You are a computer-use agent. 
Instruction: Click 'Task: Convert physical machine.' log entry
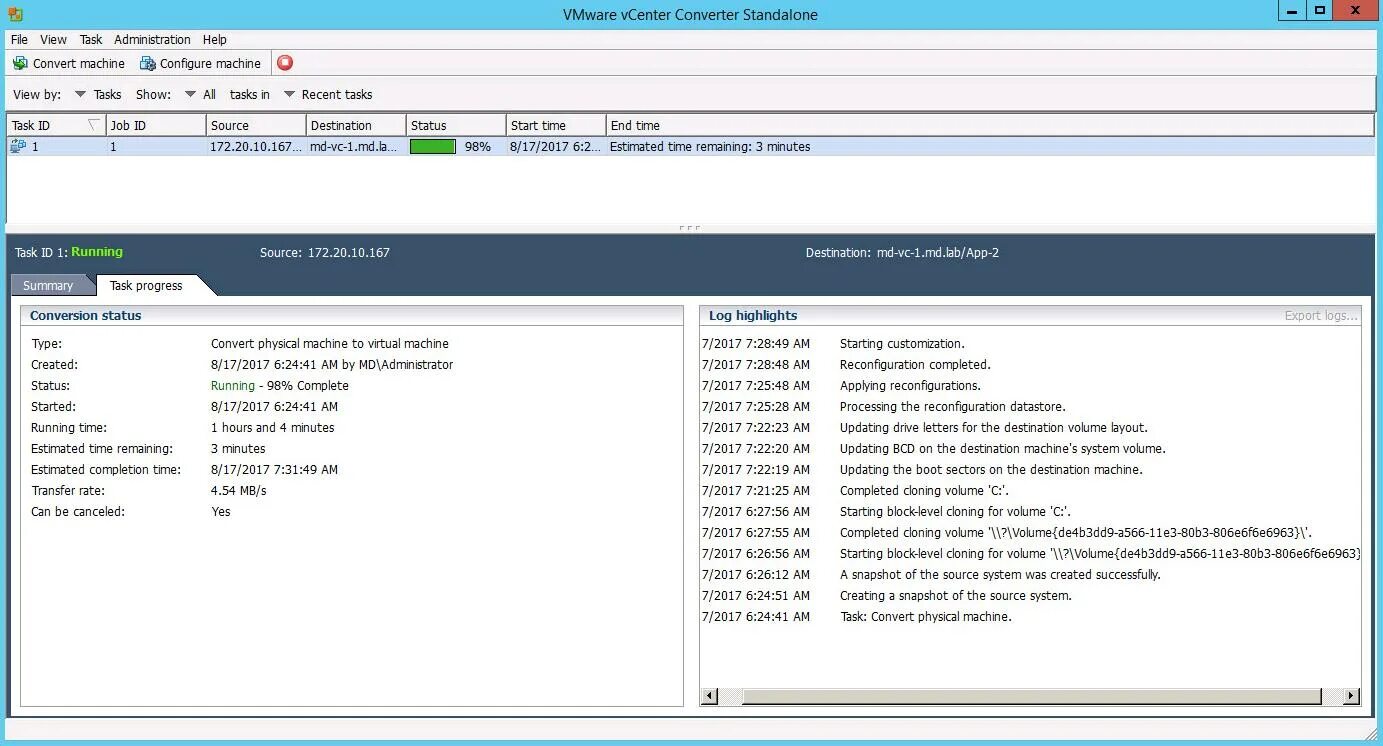[x=926, y=617]
